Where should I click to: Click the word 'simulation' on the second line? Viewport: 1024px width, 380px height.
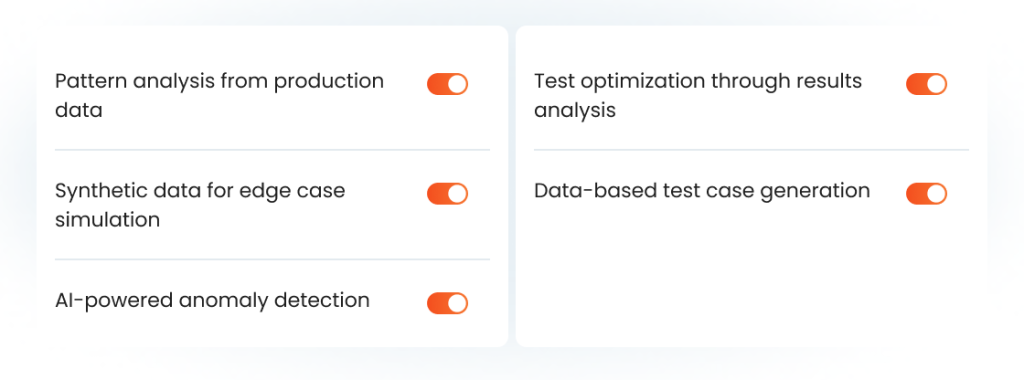click(x=107, y=220)
